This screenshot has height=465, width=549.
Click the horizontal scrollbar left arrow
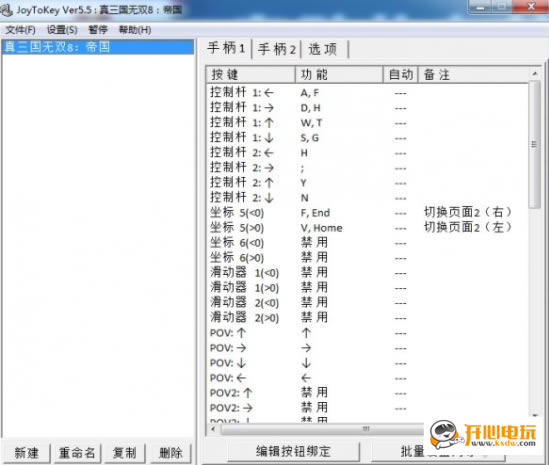tap(213, 429)
